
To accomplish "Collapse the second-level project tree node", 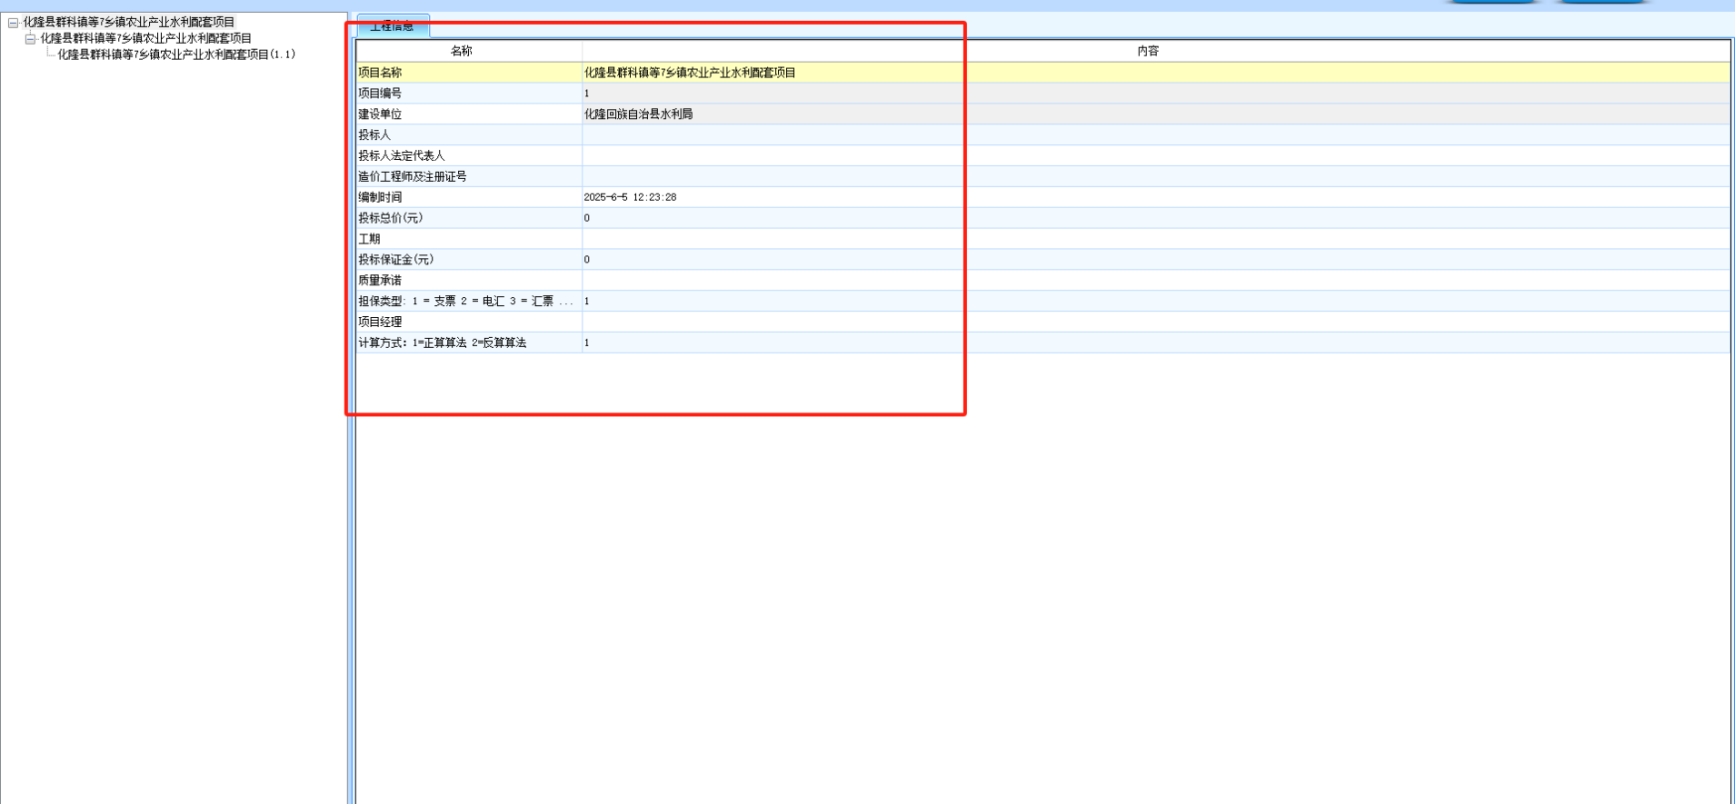I will coord(30,38).
